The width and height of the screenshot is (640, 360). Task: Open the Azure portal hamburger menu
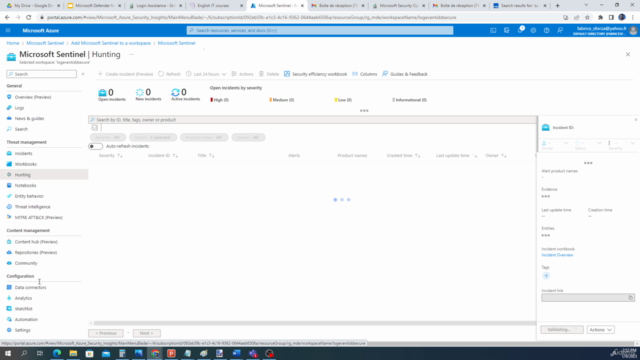coord(8,31)
